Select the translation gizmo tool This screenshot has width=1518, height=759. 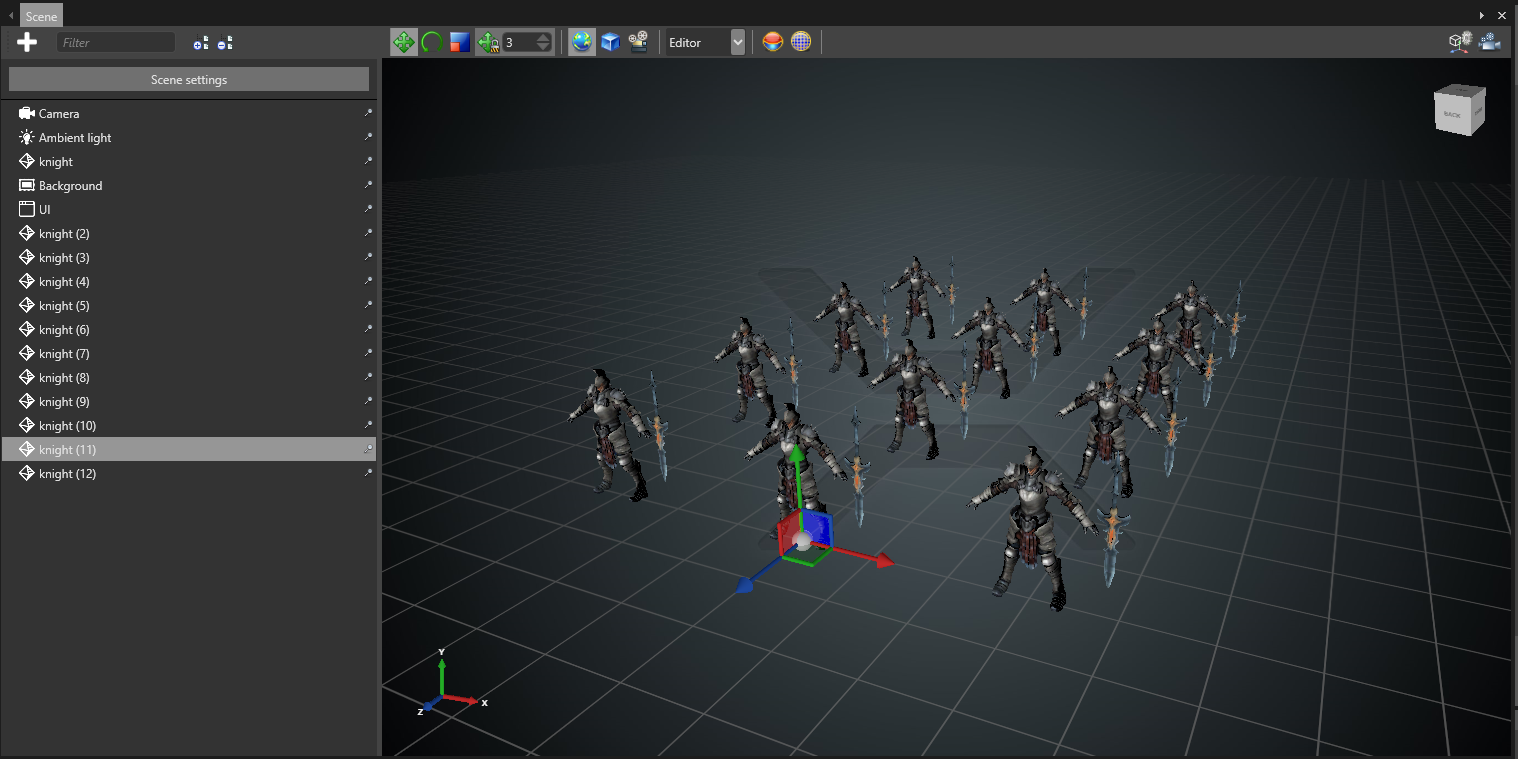click(404, 42)
